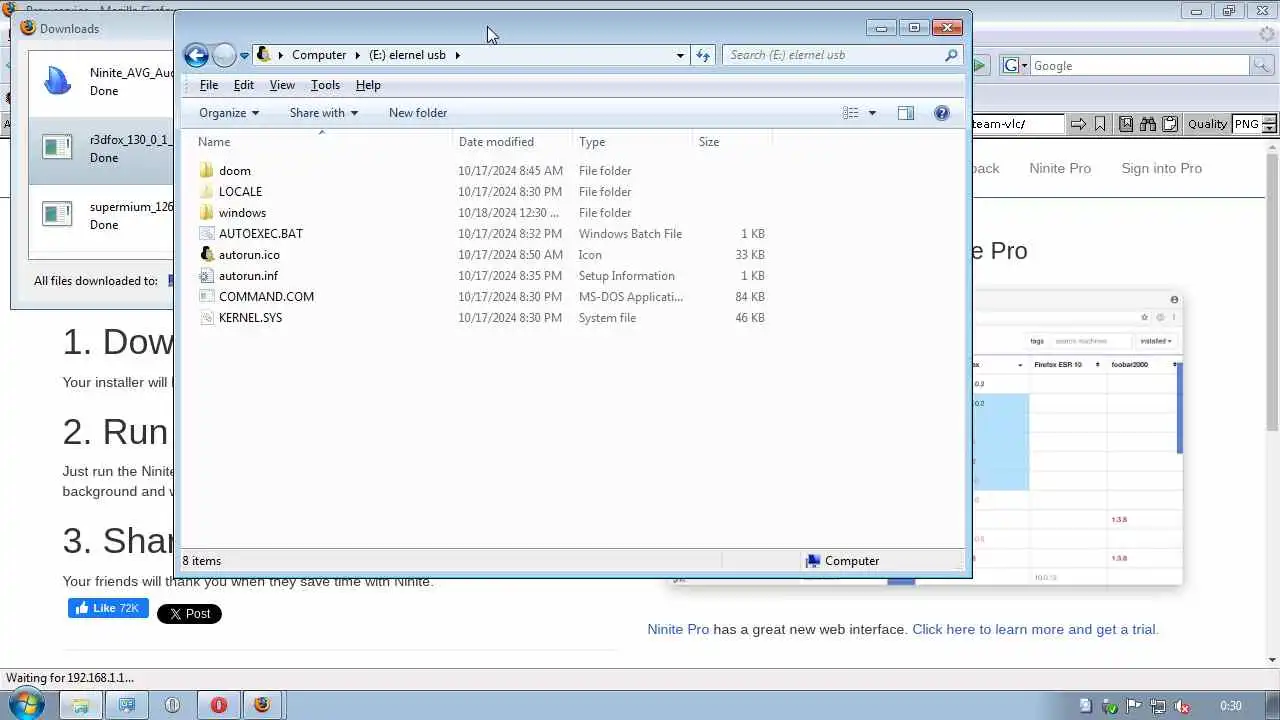1280x720 pixels.
Task: Select AUTOEXEC.BAT file
Action: (260, 234)
